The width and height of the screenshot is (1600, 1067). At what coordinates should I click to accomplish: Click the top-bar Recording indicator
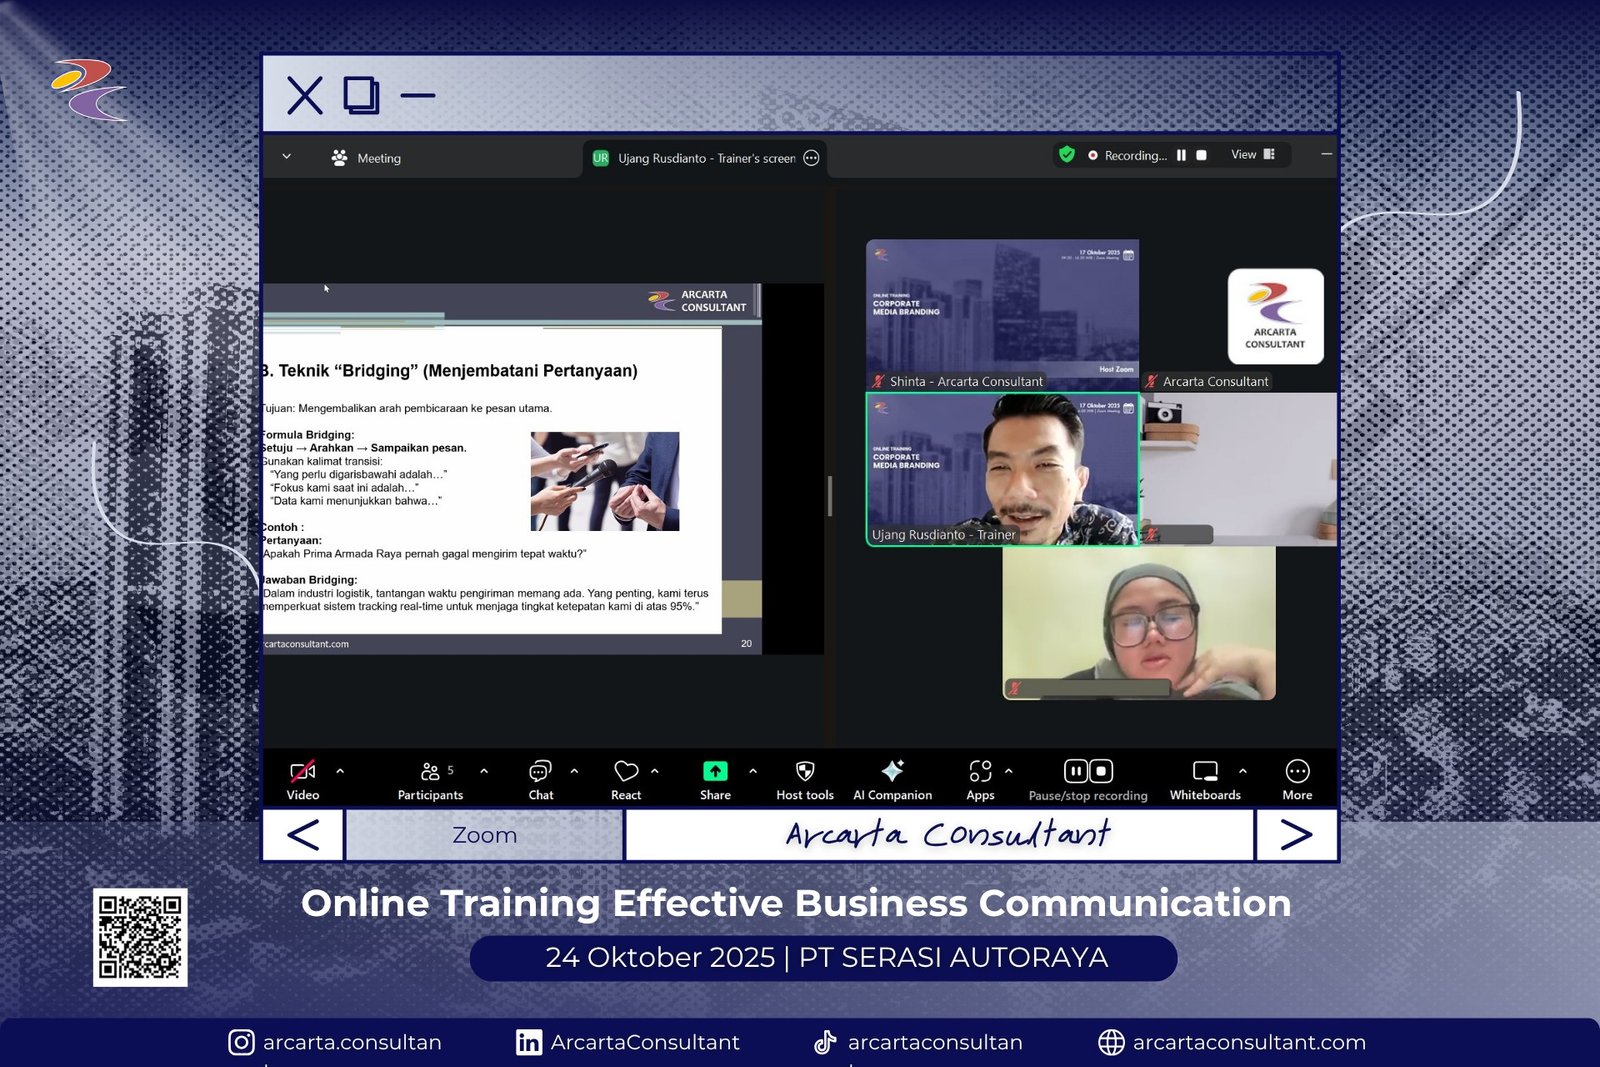1127,156
